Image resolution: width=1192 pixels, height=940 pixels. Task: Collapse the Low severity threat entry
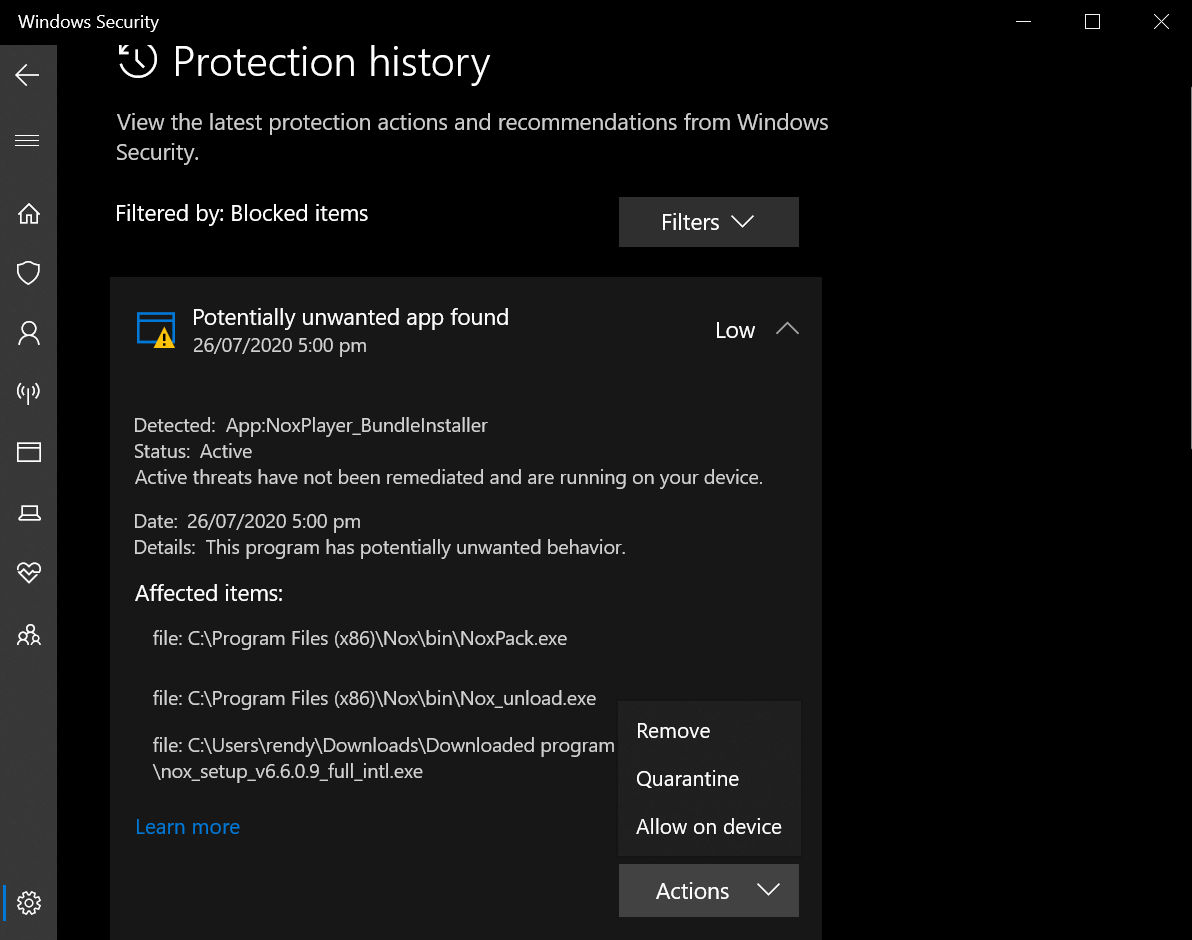pos(787,330)
